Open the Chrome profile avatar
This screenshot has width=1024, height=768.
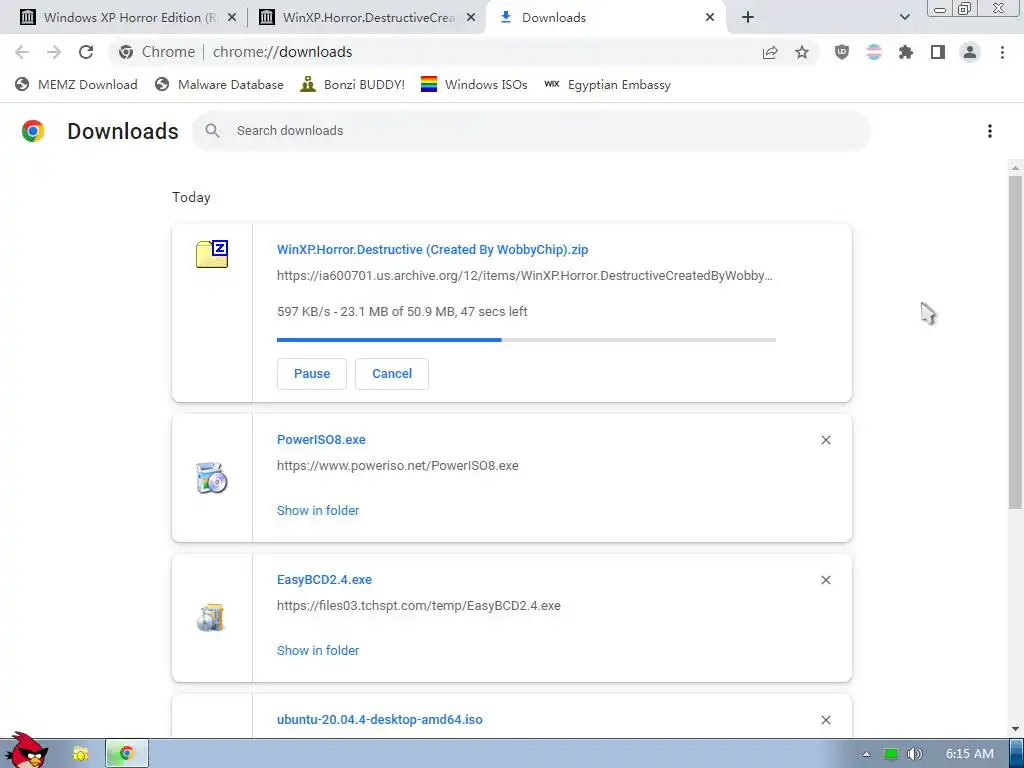point(970,52)
